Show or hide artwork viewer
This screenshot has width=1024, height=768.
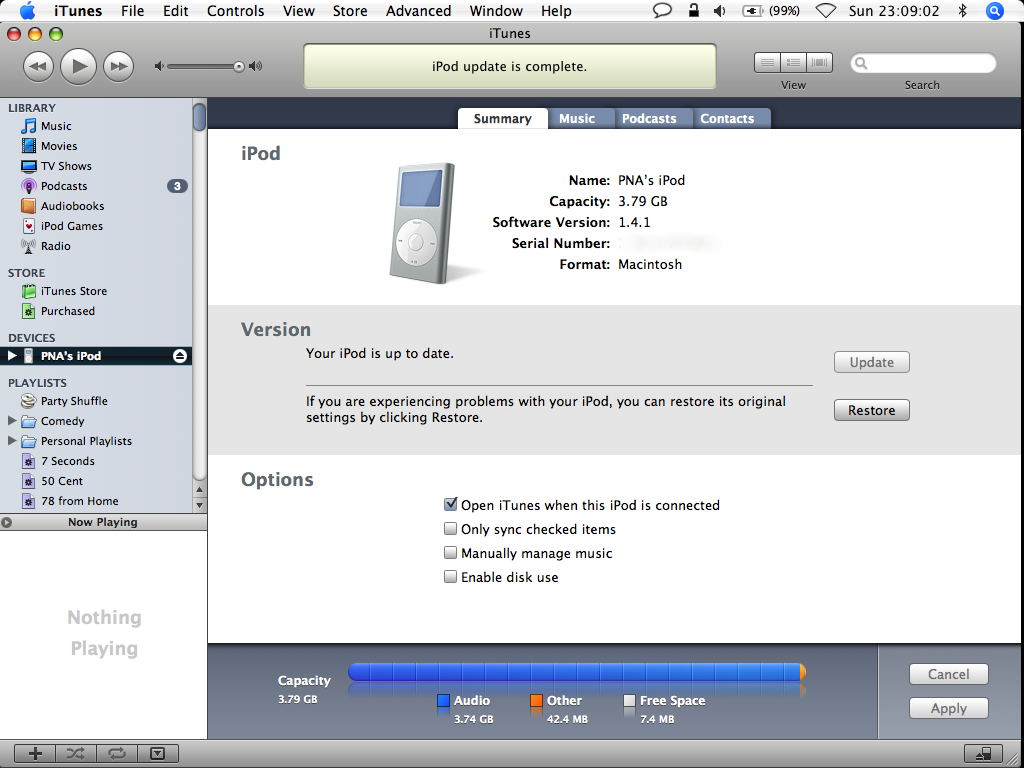pos(157,754)
